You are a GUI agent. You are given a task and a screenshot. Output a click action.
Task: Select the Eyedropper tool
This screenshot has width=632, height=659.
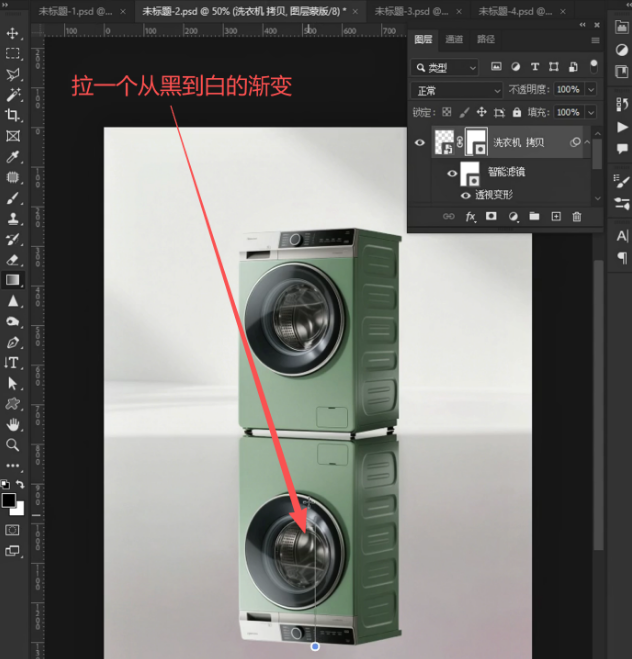tap(12, 156)
